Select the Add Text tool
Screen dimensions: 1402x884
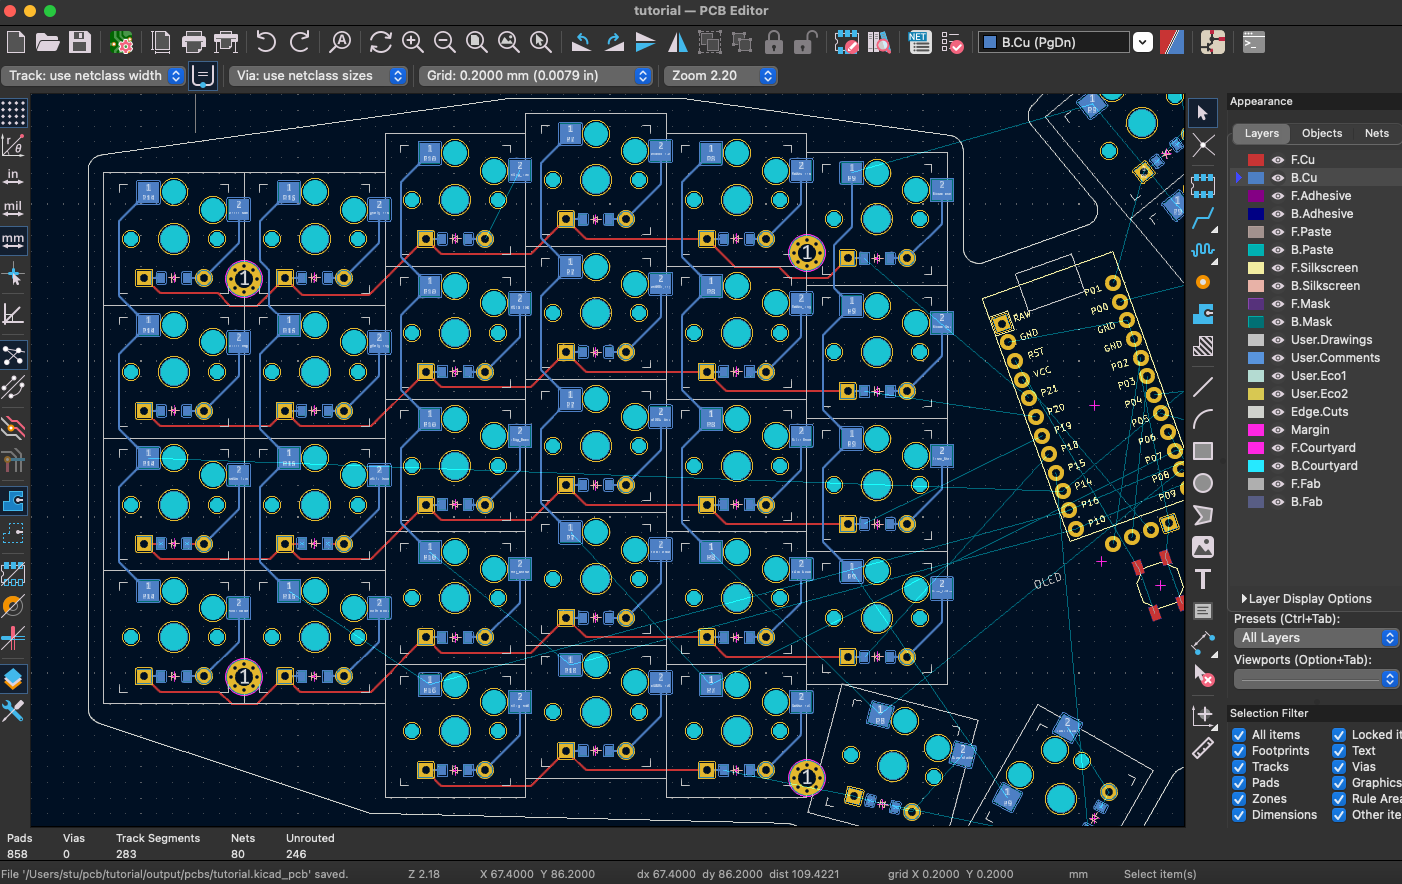[x=1203, y=579]
